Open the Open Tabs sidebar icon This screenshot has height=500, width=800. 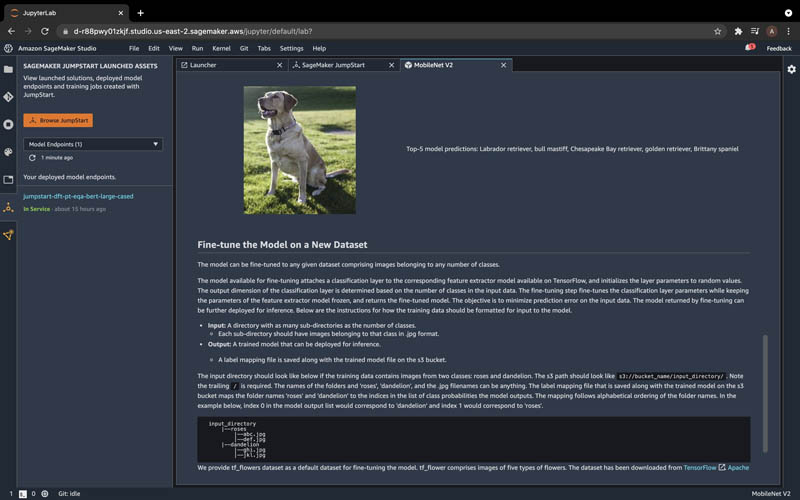click(8, 180)
